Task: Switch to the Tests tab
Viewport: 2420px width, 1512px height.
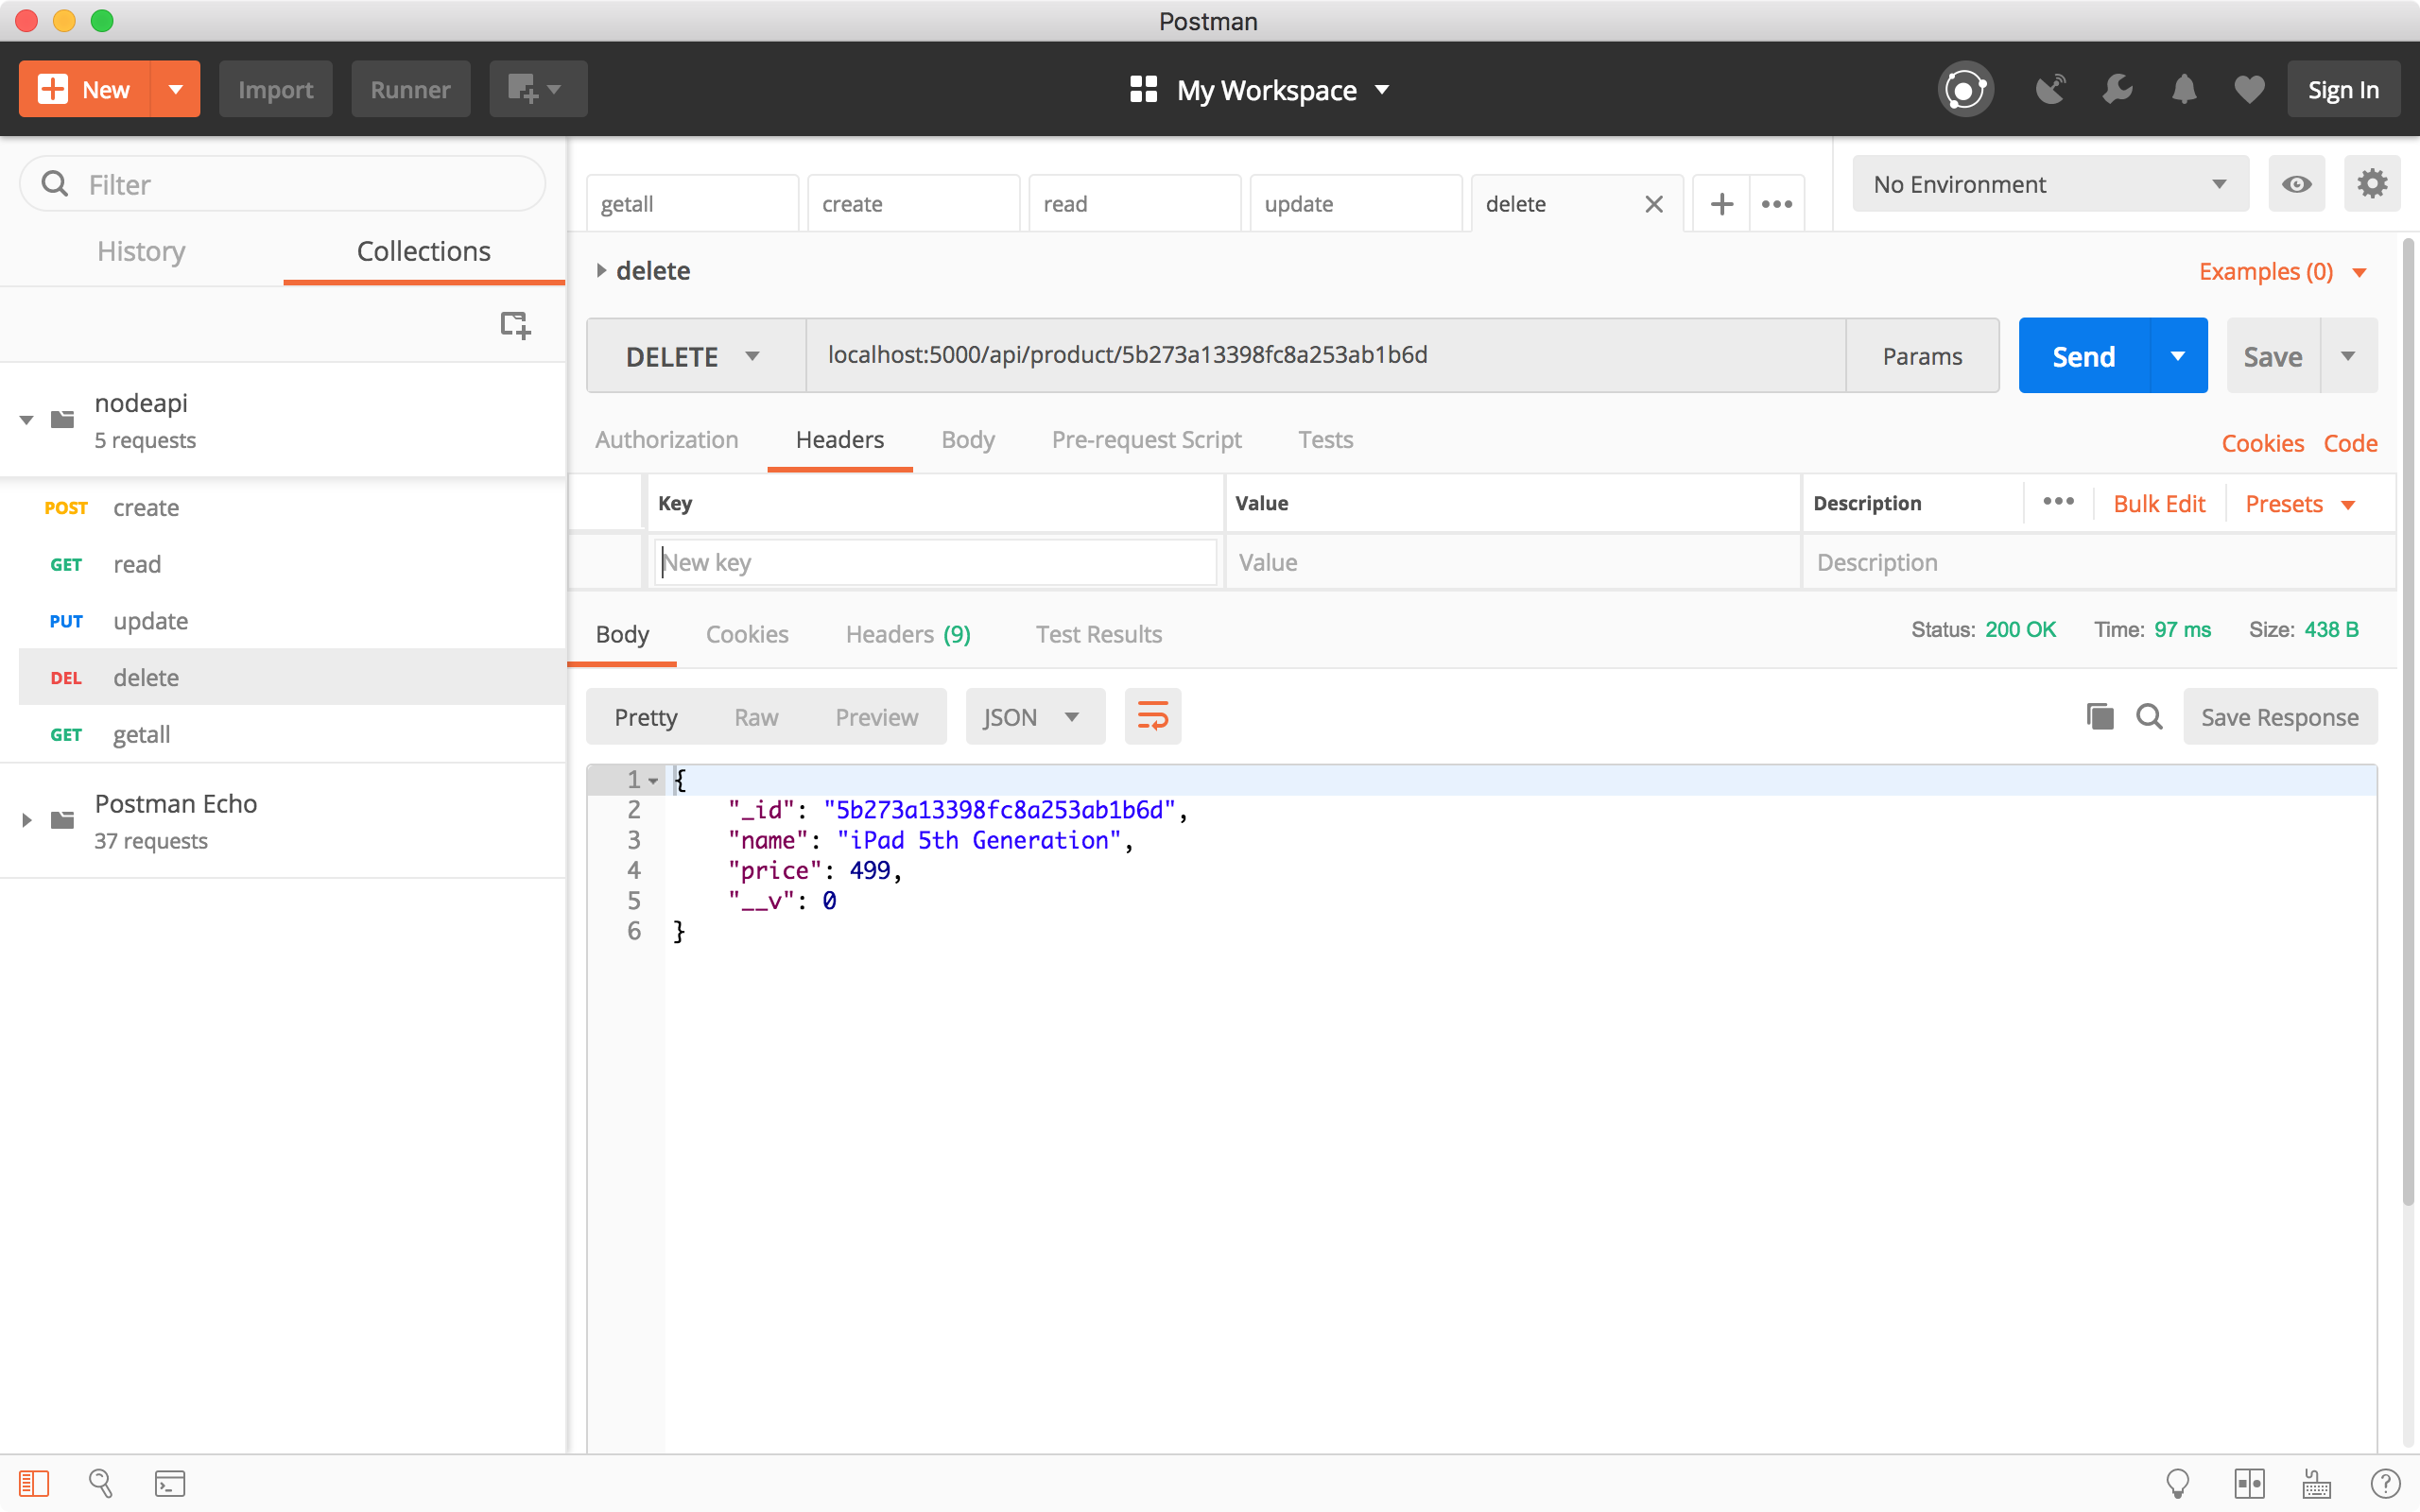Action: tap(1325, 440)
